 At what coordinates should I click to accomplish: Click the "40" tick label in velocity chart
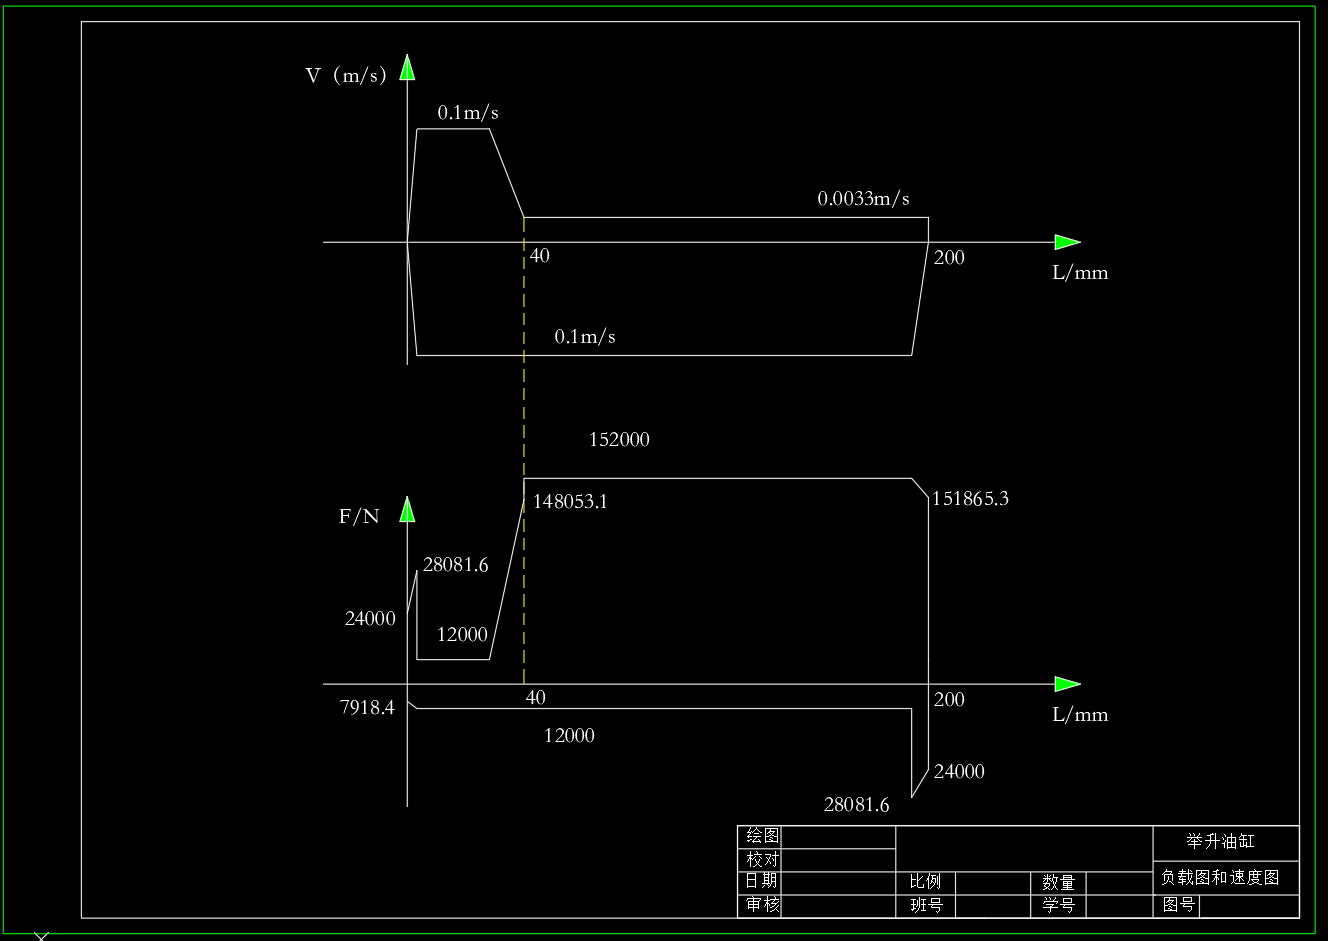[x=539, y=256]
